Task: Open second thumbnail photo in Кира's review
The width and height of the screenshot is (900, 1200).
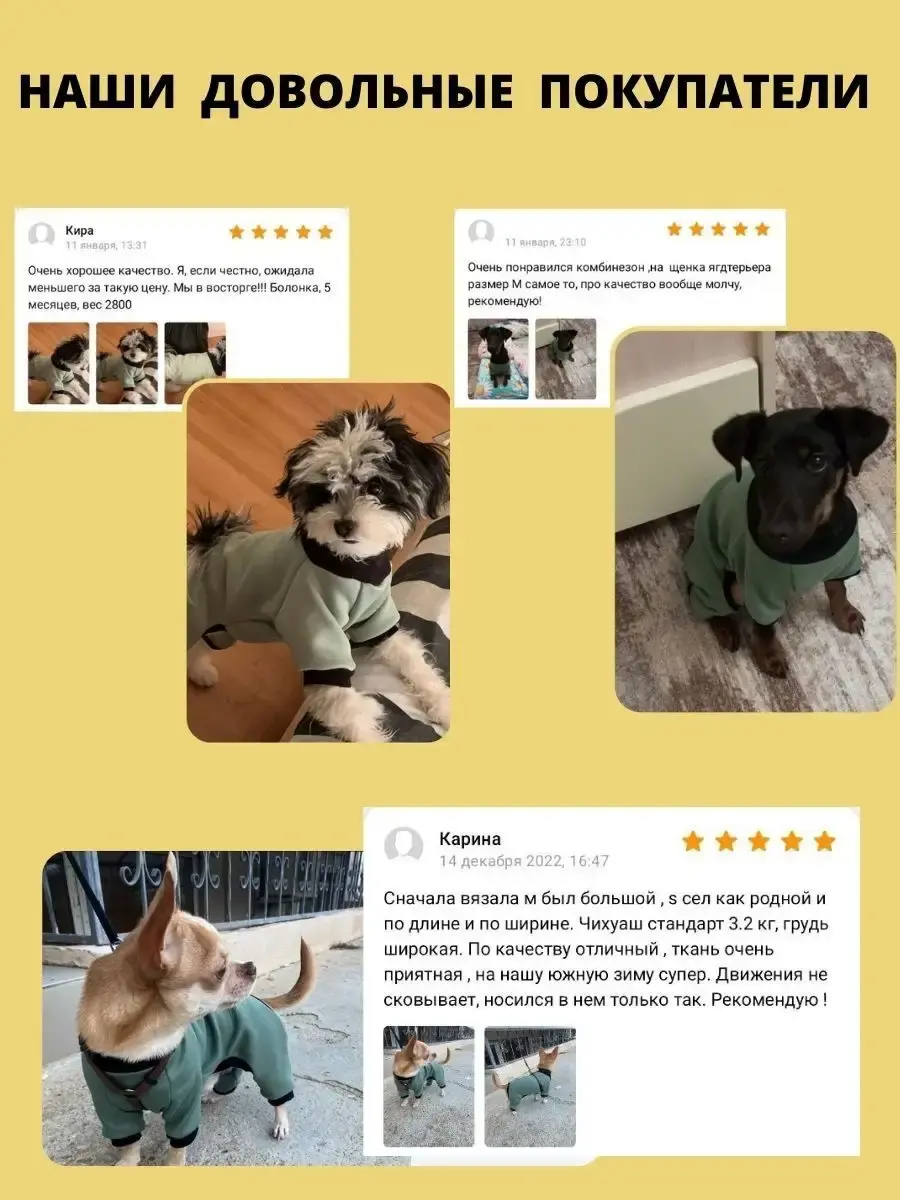Action: coord(127,363)
